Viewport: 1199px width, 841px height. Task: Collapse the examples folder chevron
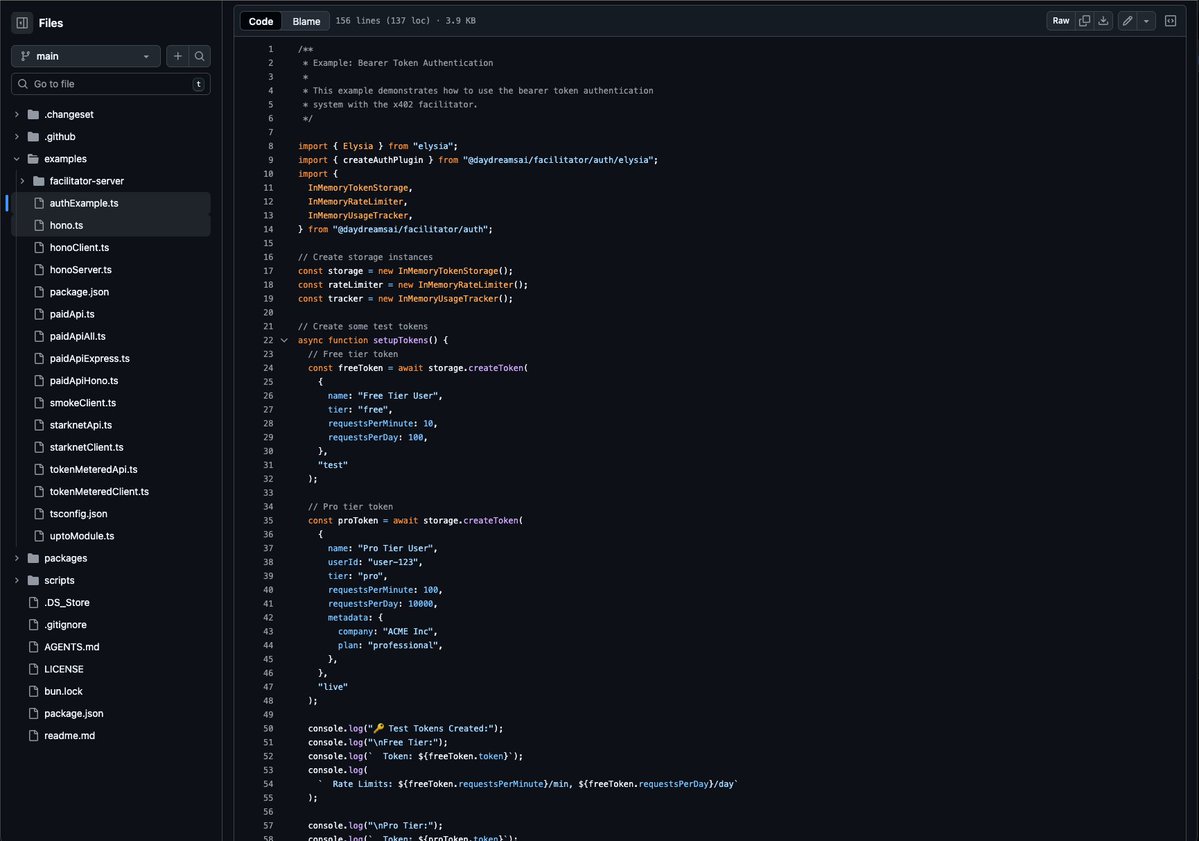tap(17, 159)
